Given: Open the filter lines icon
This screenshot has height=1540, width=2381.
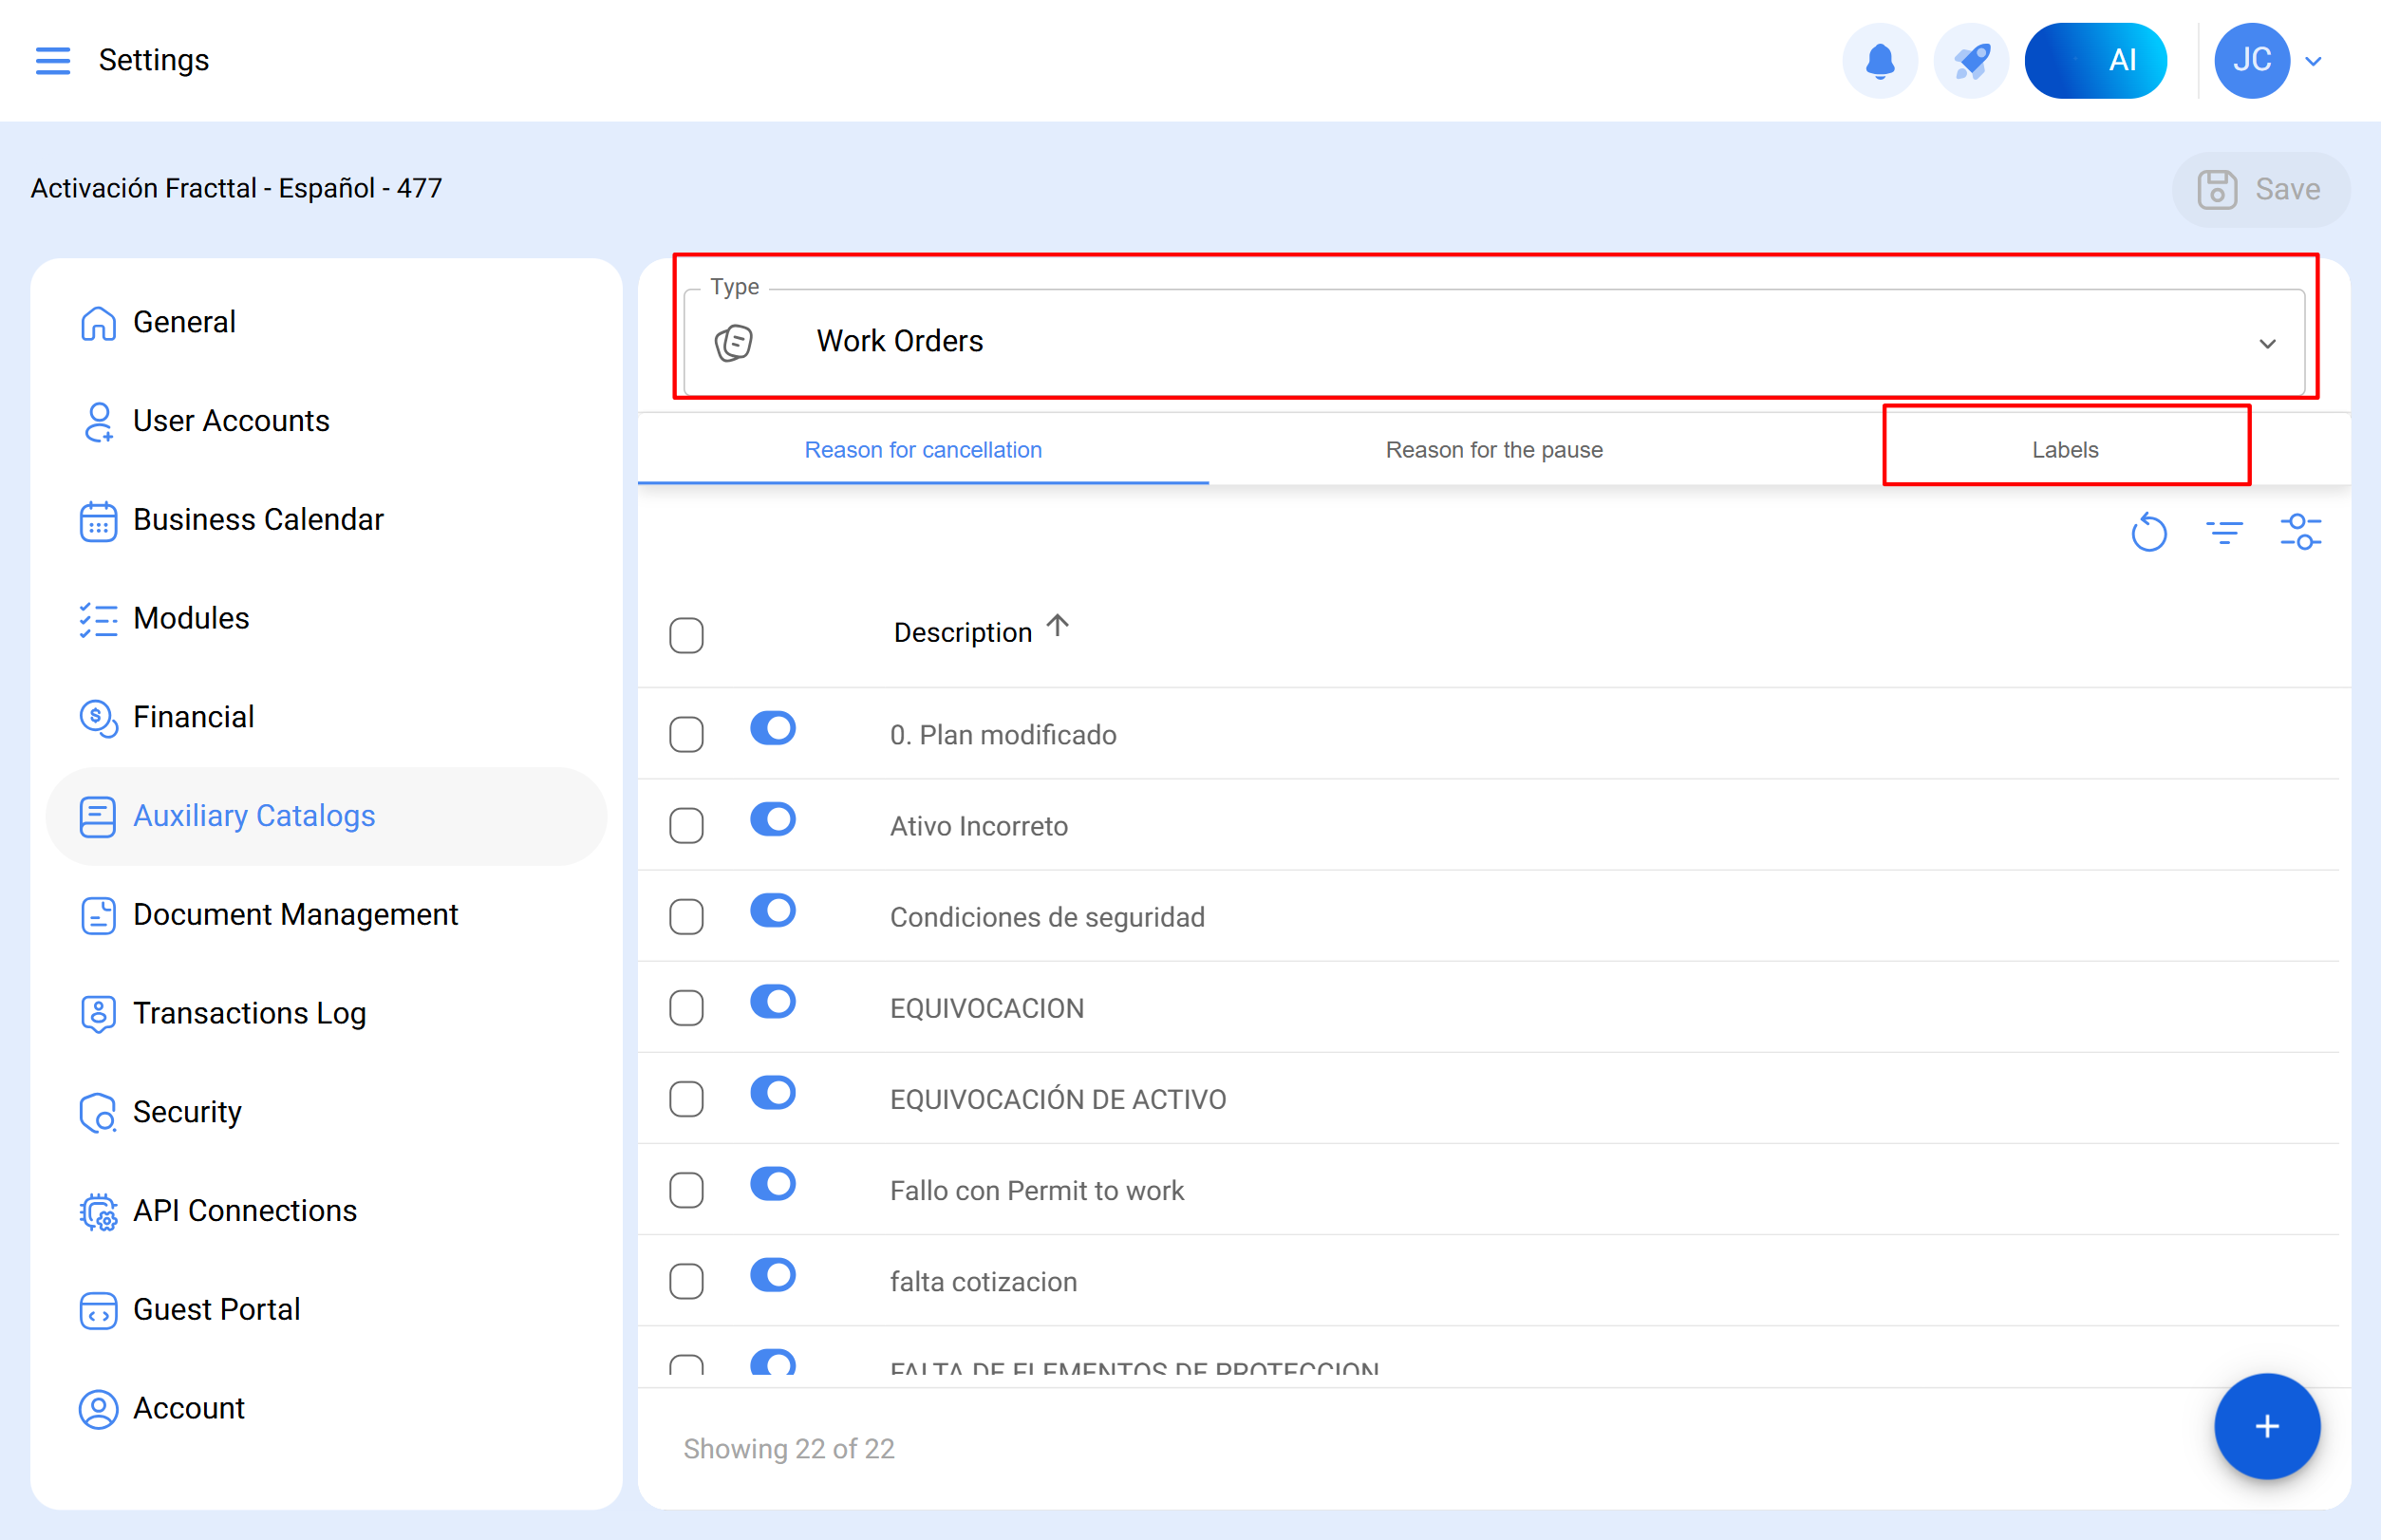Looking at the screenshot, I should click(x=2223, y=533).
